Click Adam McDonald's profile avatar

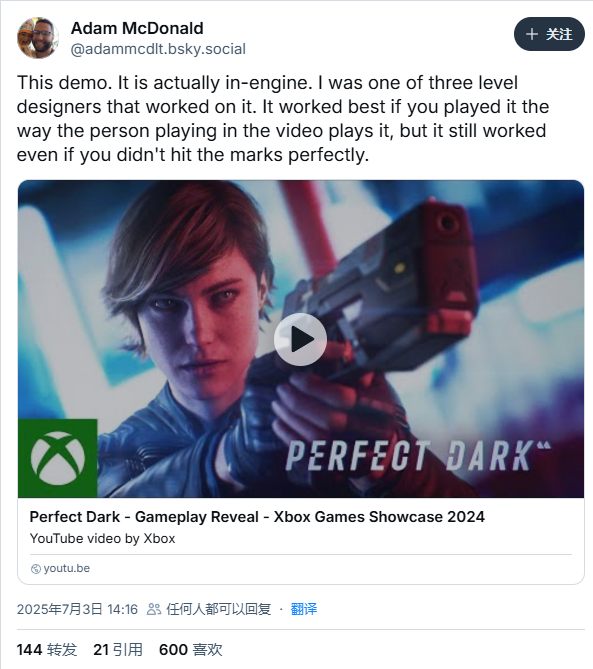[x=38, y=38]
